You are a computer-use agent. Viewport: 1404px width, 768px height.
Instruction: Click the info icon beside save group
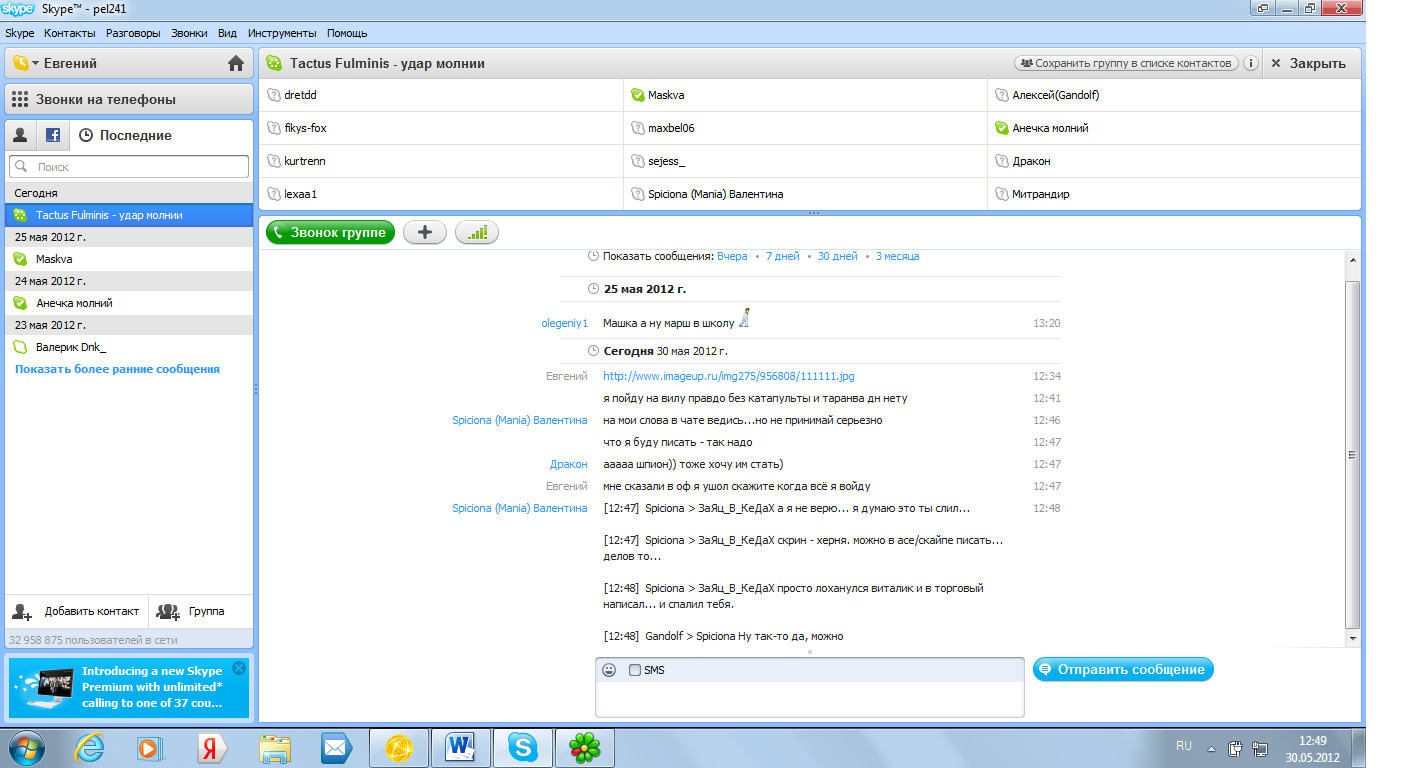[x=1250, y=63]
